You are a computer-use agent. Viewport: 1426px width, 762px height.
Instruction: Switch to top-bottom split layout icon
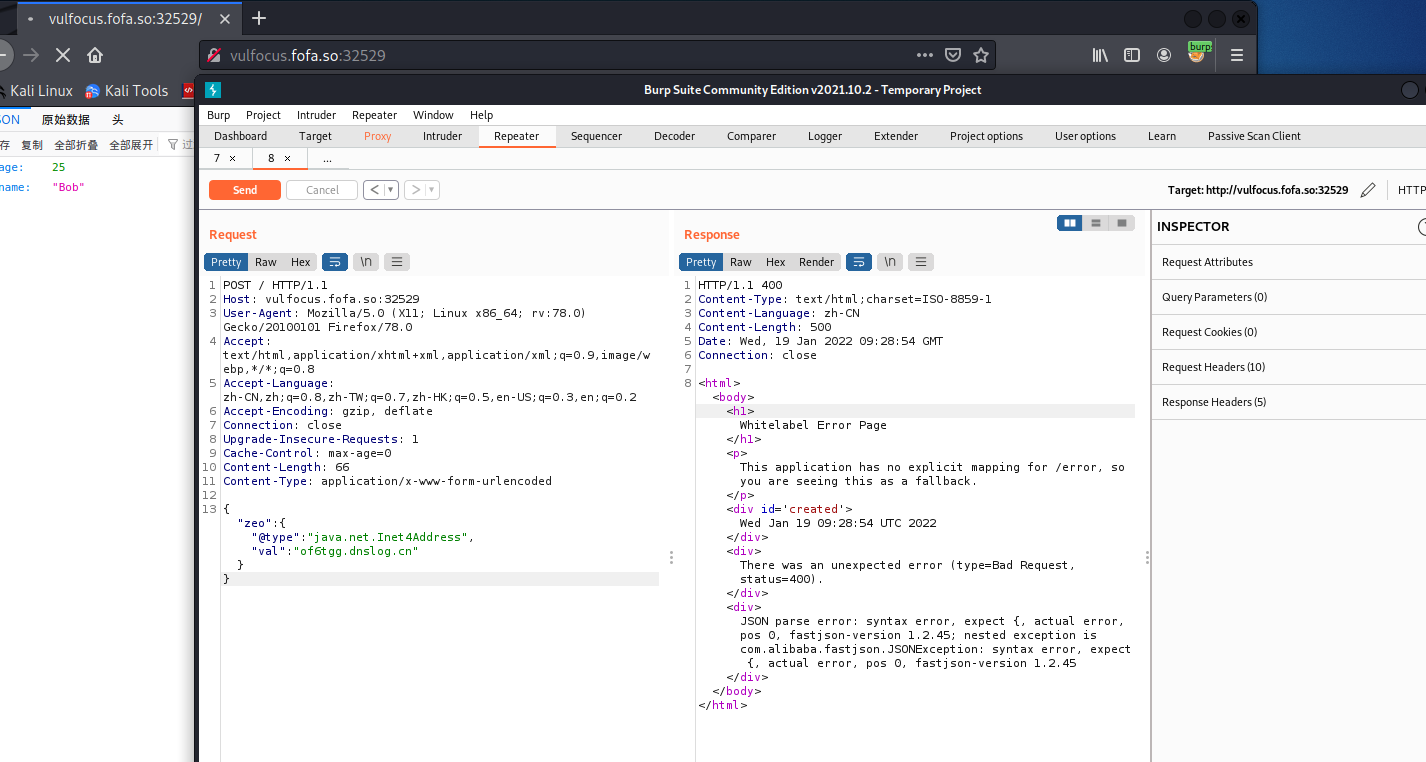[1096, 223]
